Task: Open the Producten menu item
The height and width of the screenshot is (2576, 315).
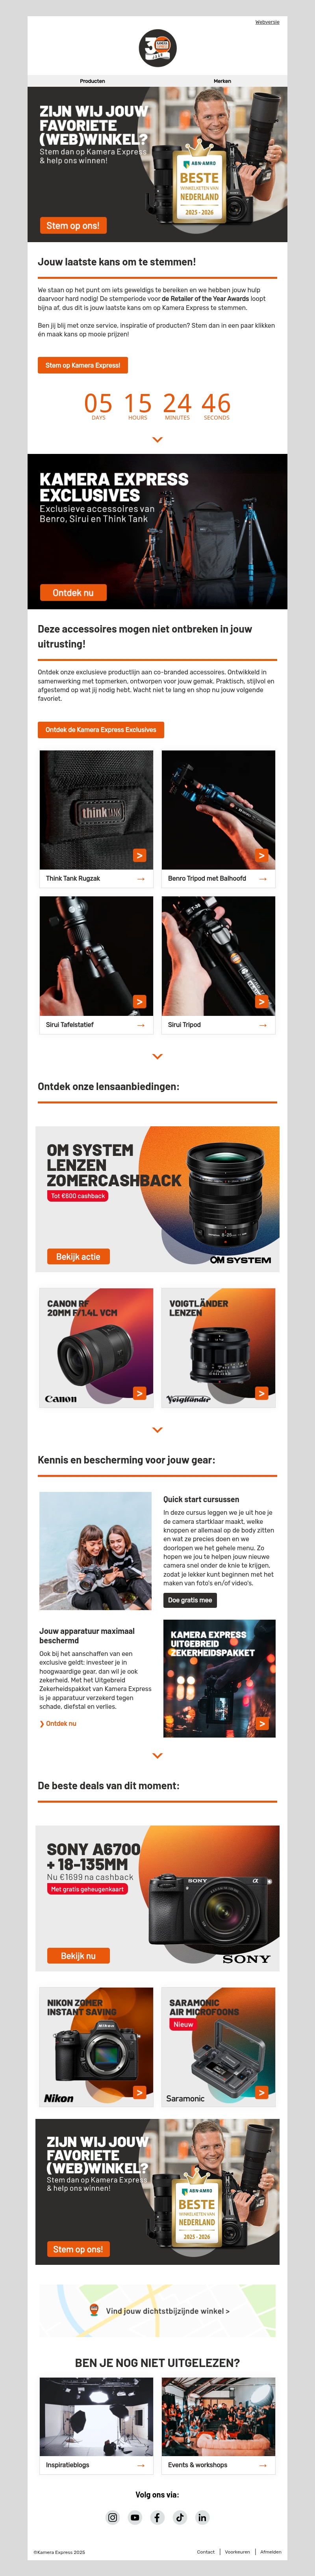Action: [x=92, y=81]
